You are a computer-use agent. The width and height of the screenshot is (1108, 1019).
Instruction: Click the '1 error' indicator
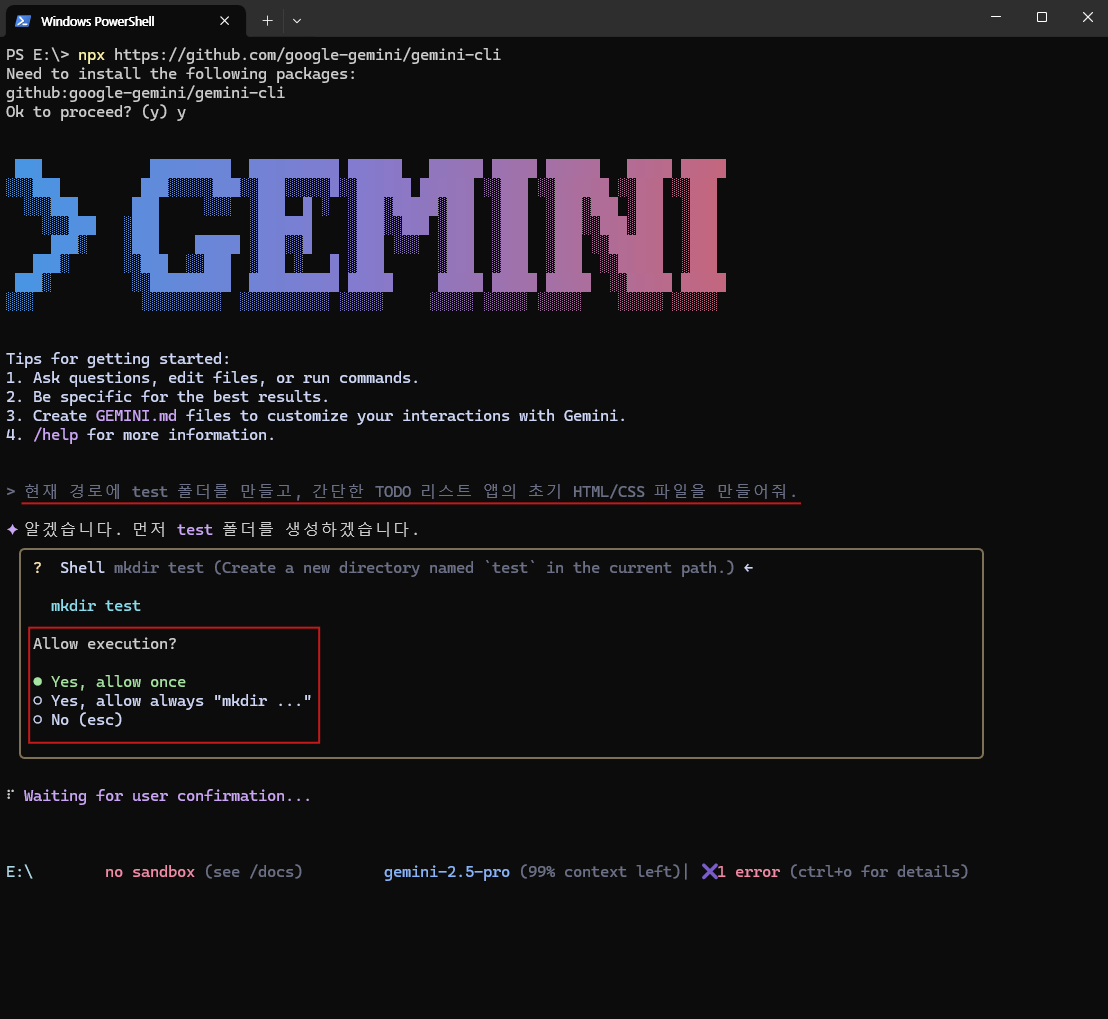tap(748, 872)
